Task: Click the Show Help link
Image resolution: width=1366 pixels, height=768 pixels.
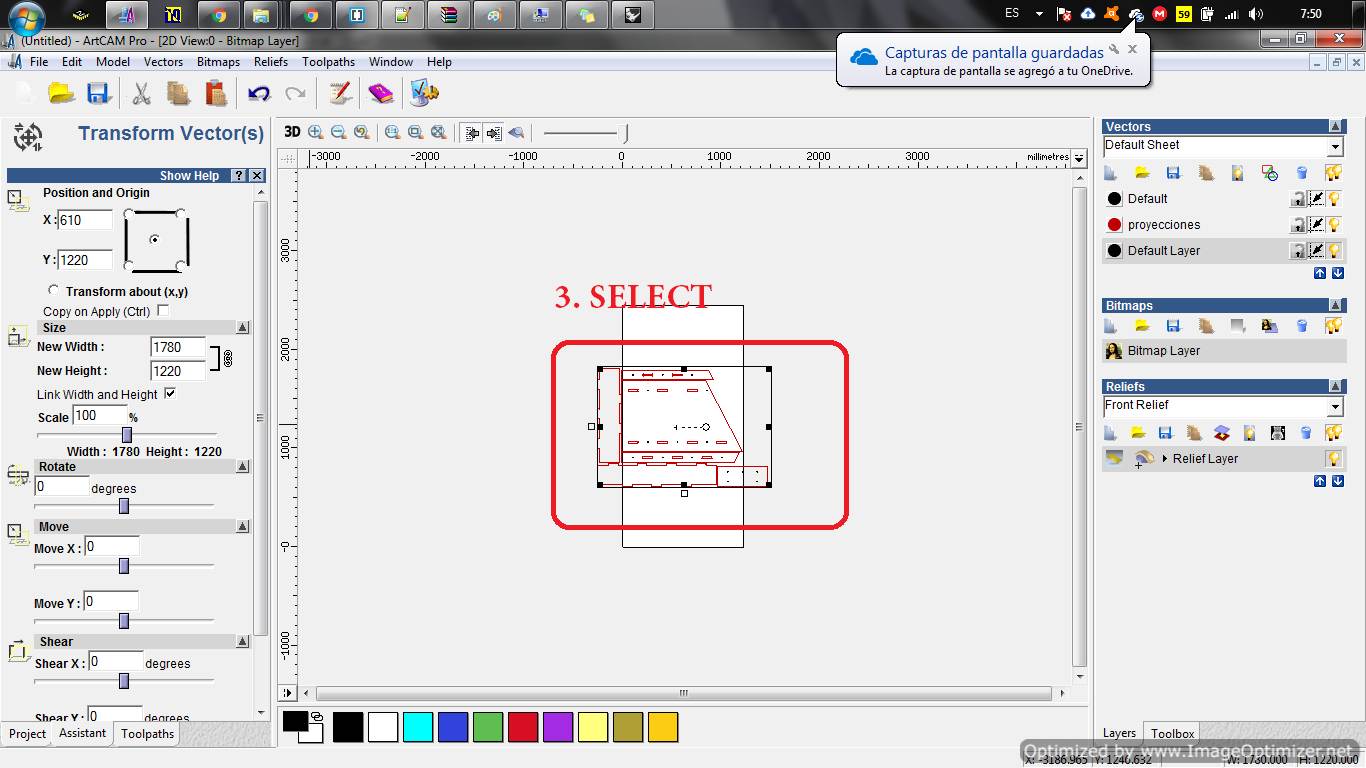Action: [189, 176]
